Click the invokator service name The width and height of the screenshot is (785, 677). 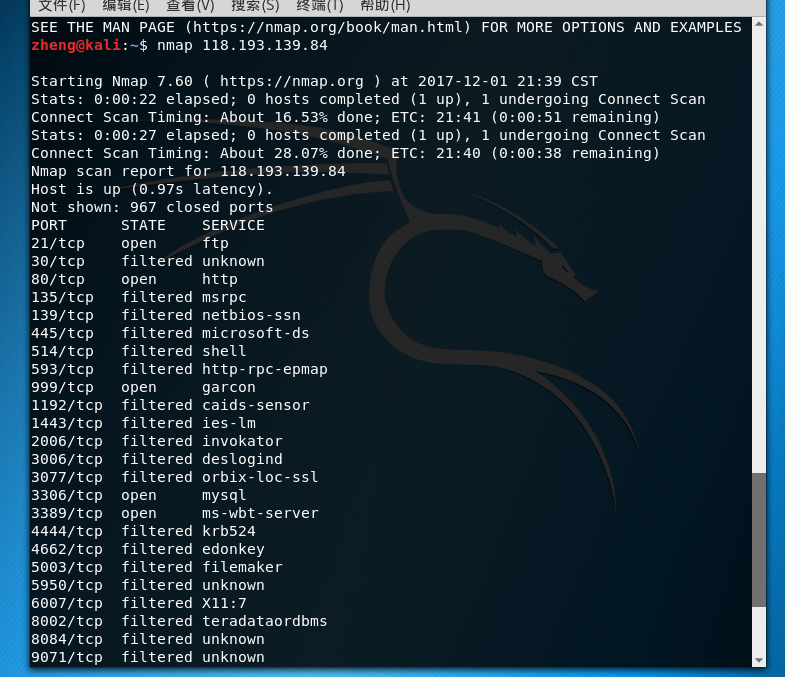[242, 442]
